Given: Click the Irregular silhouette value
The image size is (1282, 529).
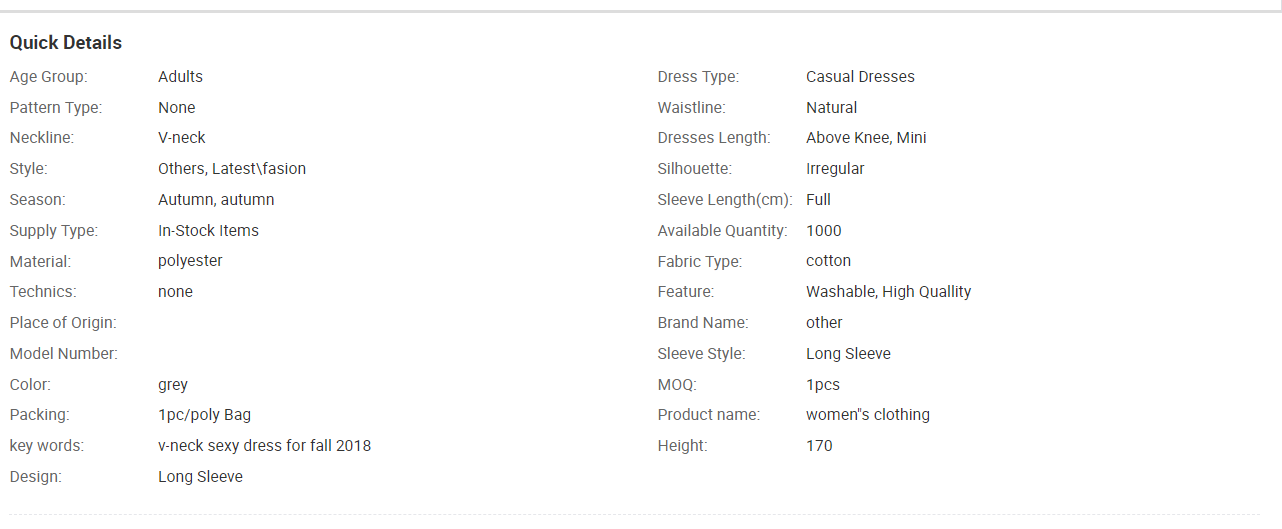Looking at the screenshot, I should click(835, 169).
